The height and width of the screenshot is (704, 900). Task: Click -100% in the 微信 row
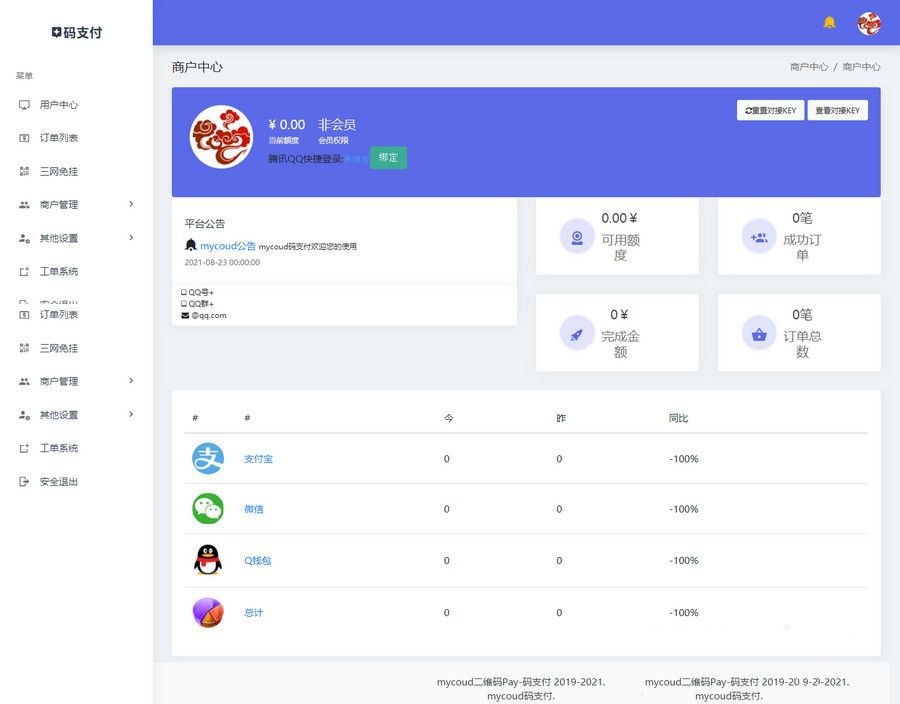click(684, 509)
